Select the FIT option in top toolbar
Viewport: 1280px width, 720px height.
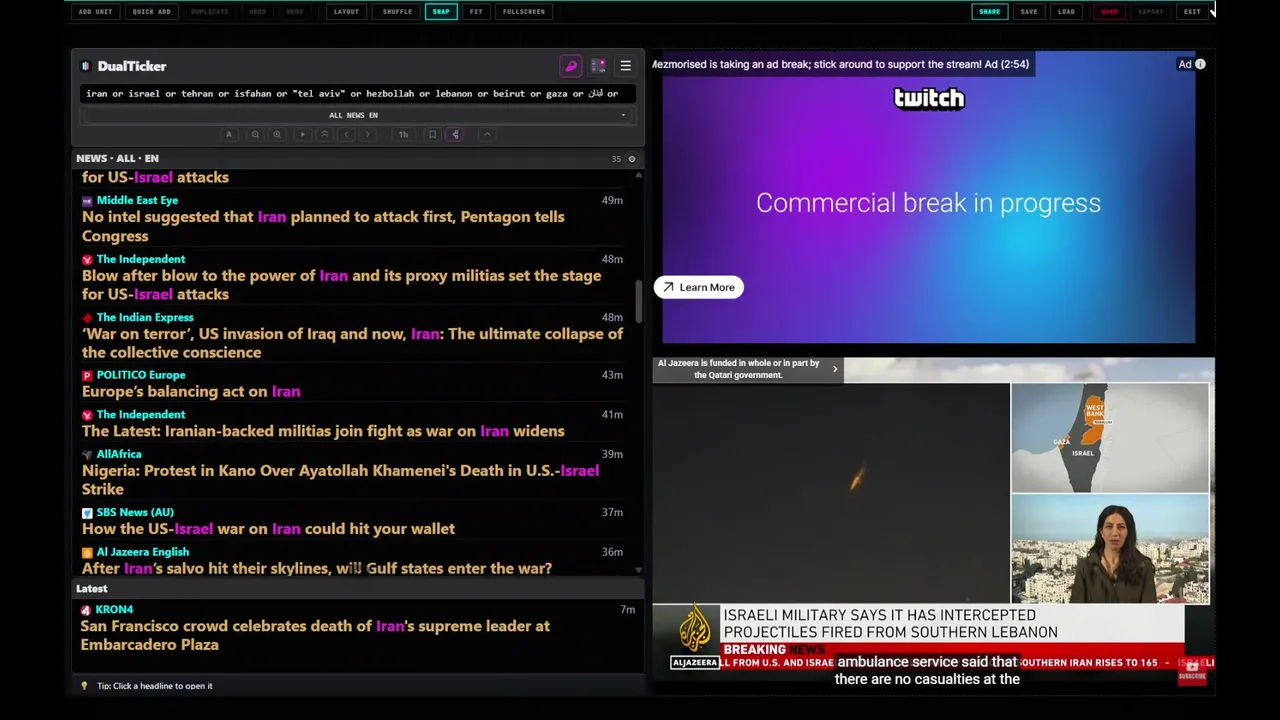coord(476,12)
